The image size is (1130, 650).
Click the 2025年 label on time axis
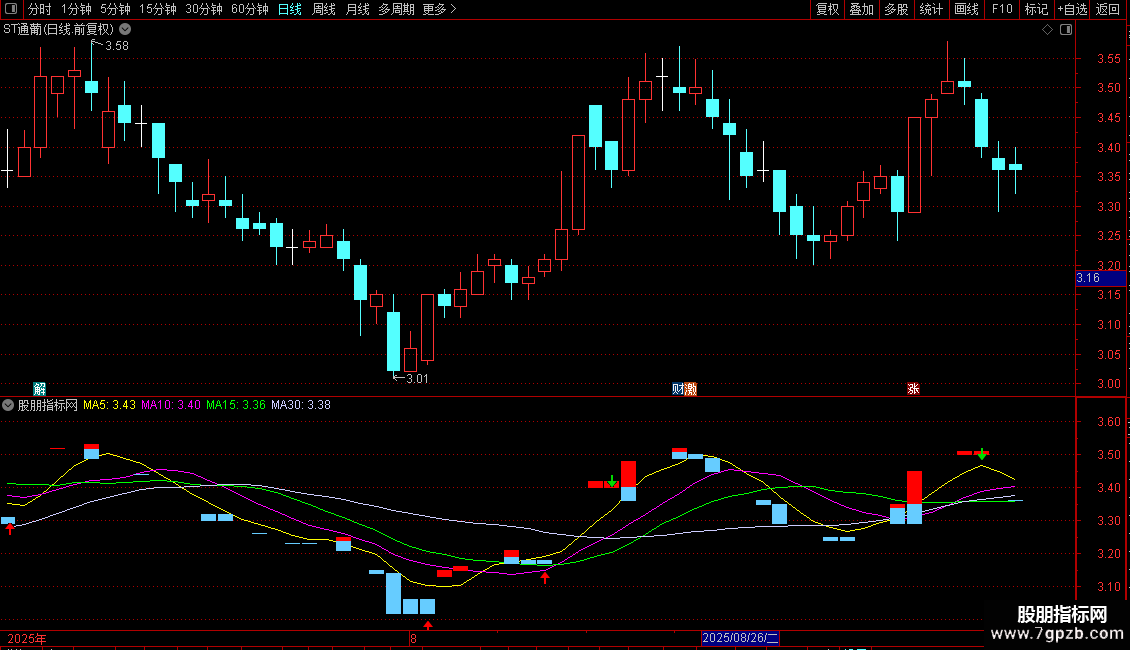click(x=27, y=638)
